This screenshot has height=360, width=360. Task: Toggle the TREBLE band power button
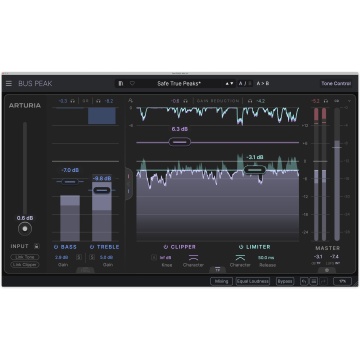pos(92,247)
